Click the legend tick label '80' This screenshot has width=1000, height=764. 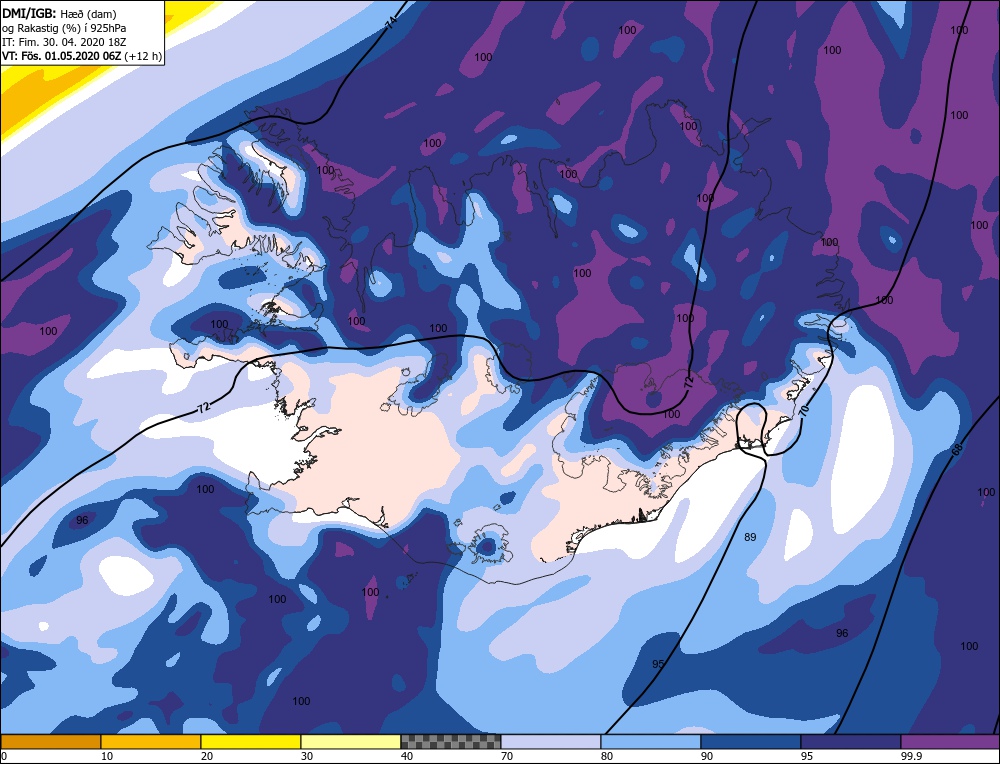pos(607,756)
